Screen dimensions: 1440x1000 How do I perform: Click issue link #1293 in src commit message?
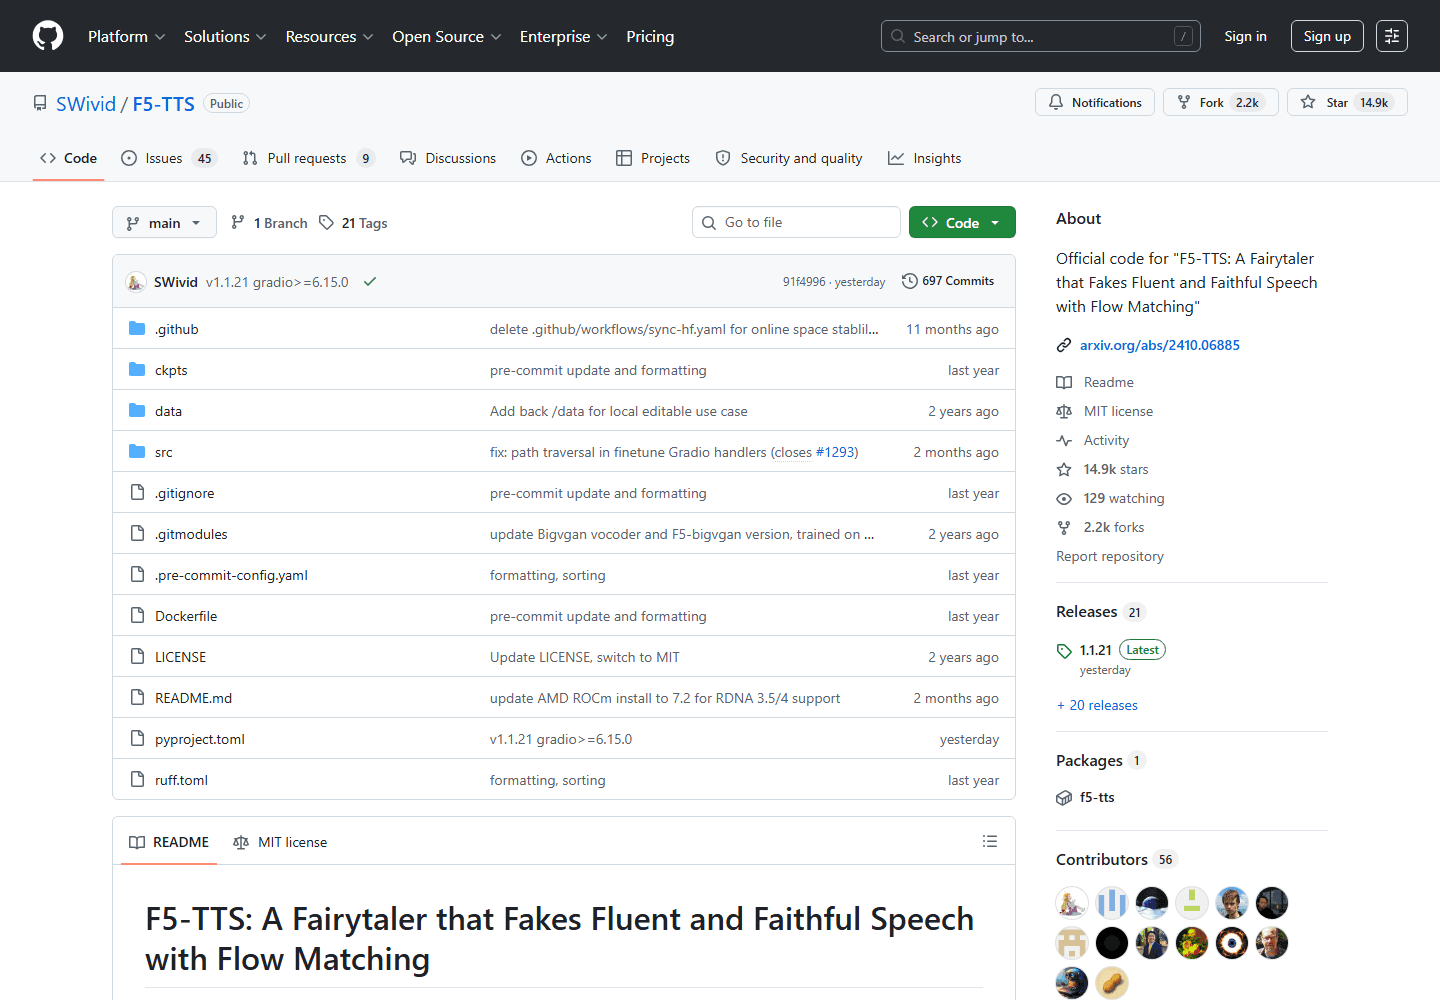click(835, 452)
